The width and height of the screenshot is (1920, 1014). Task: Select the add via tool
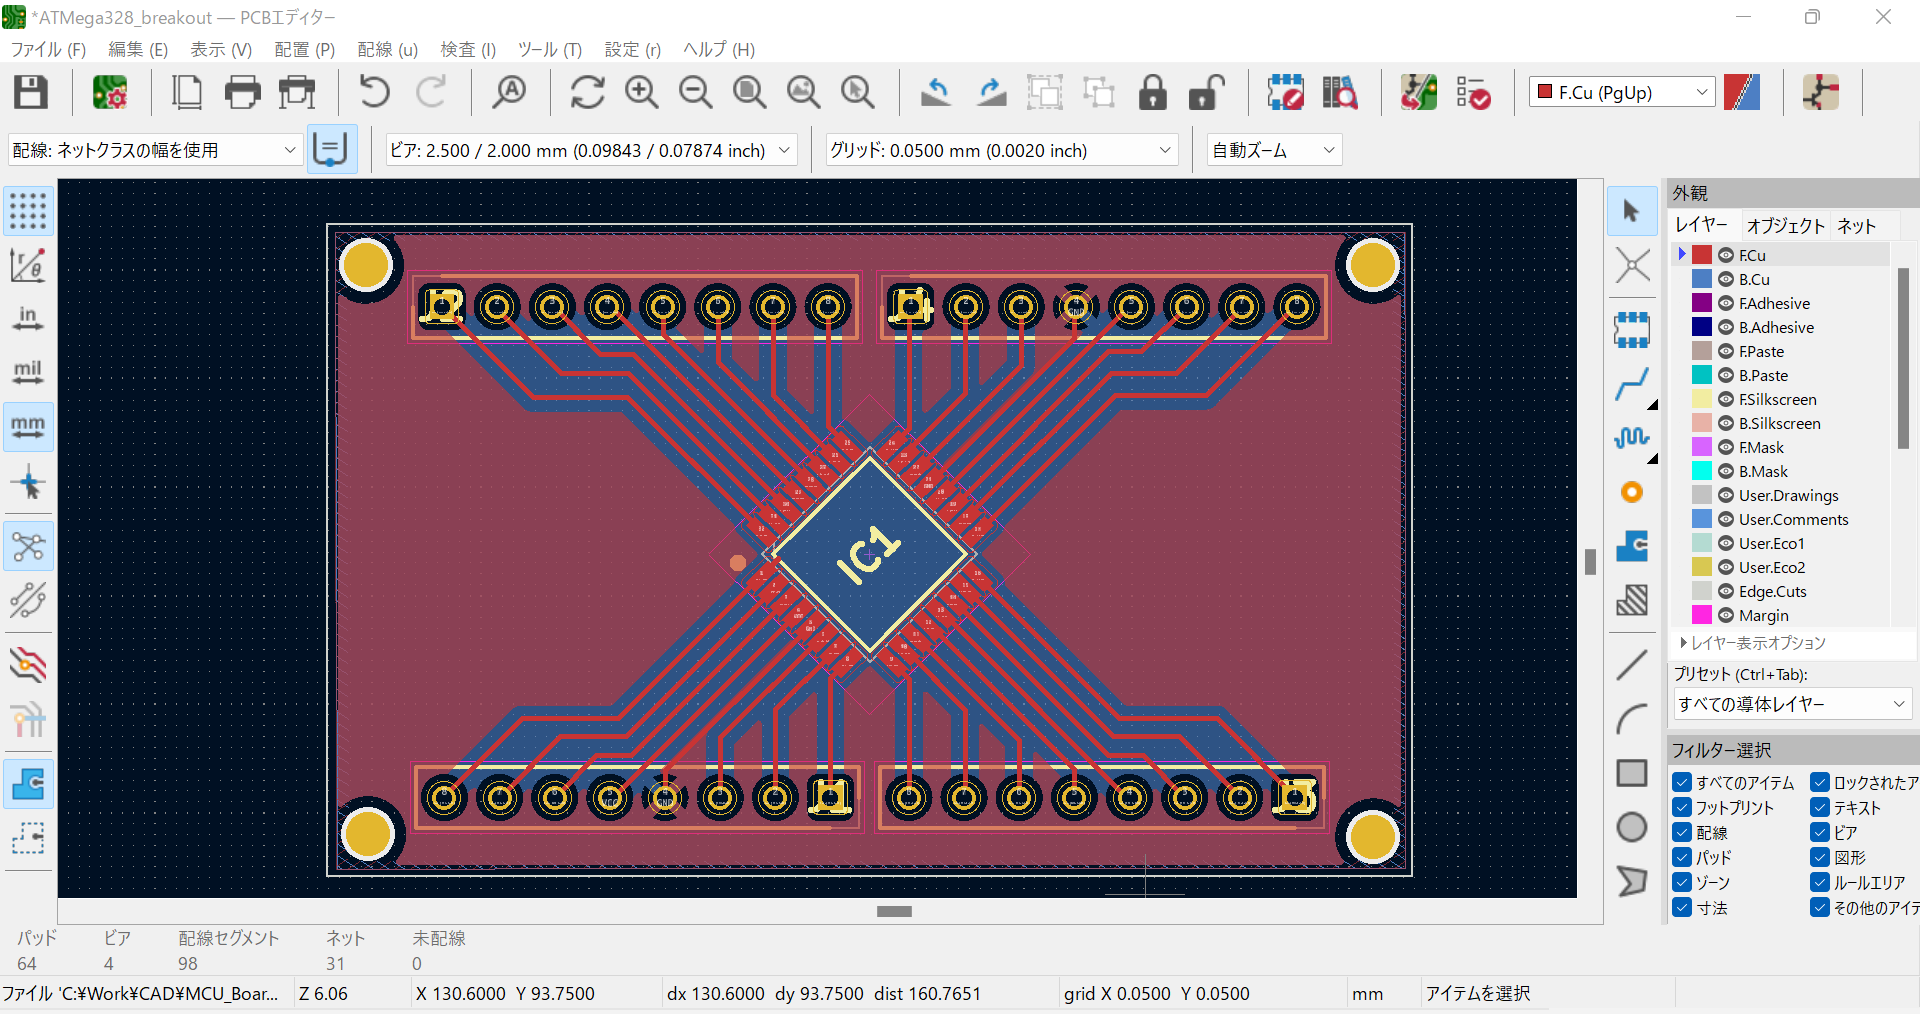point(1632,492)
